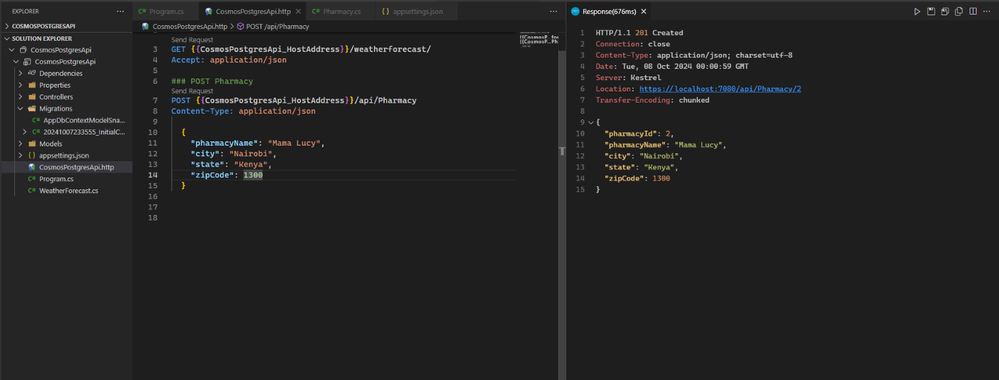The width and height of the screenshot is (999, 380).
Task: Click the blue Response tab icon
Action: point(576,11)
